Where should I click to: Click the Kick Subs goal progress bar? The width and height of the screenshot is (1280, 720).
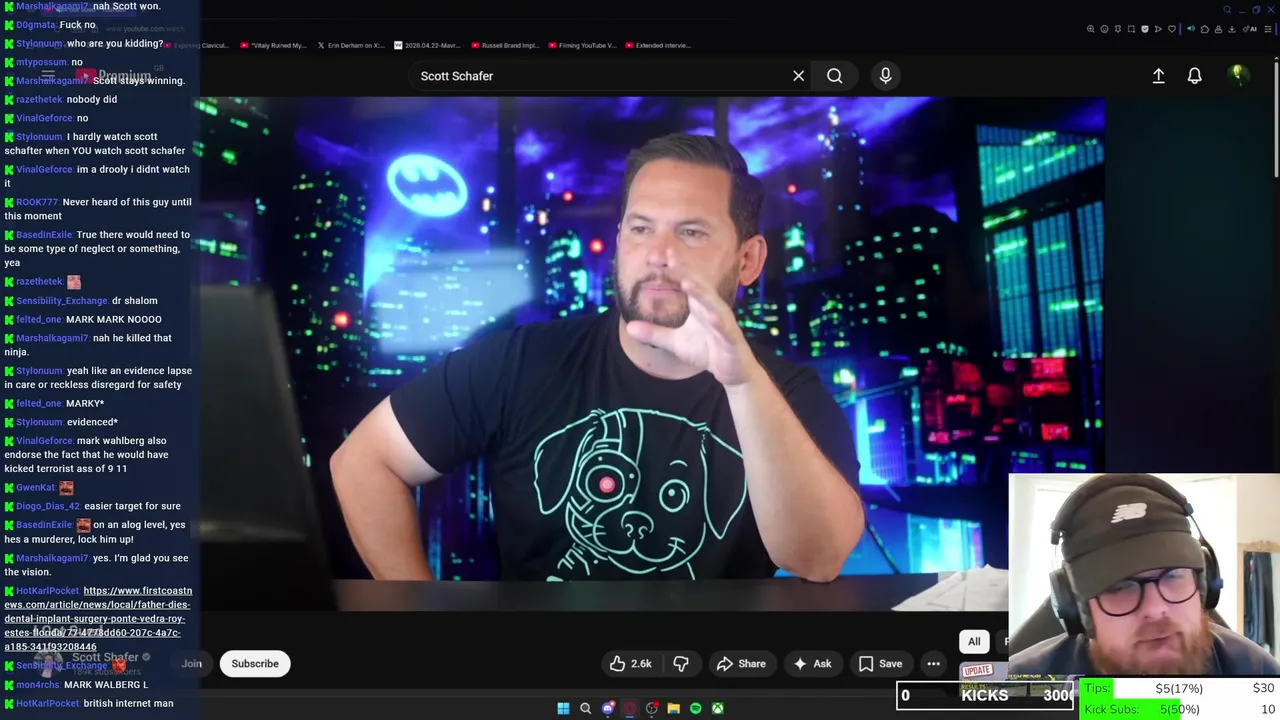(1178, 709)
